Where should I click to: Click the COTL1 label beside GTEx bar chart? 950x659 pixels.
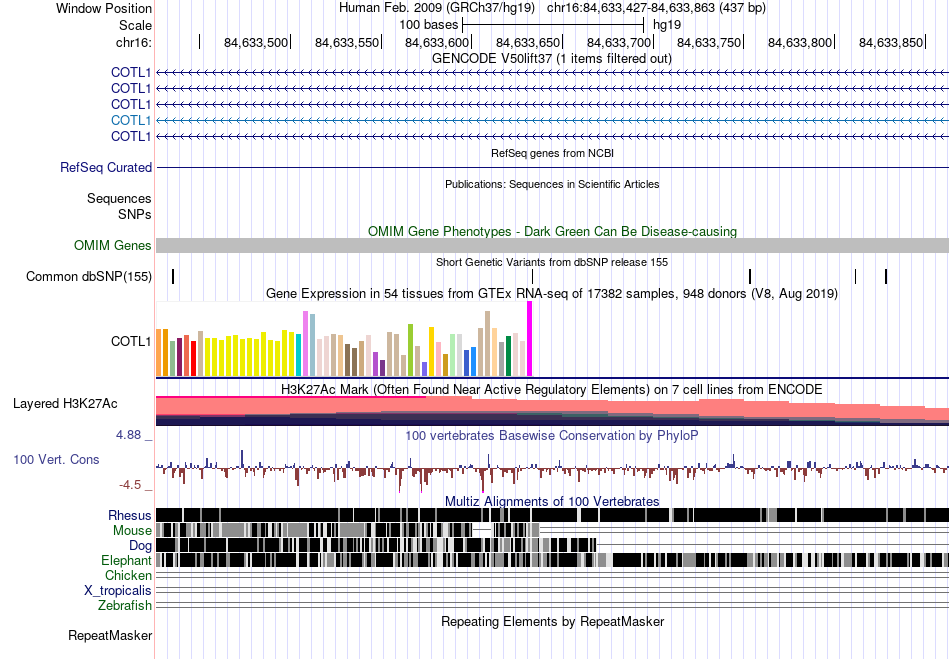coord(131,342)
